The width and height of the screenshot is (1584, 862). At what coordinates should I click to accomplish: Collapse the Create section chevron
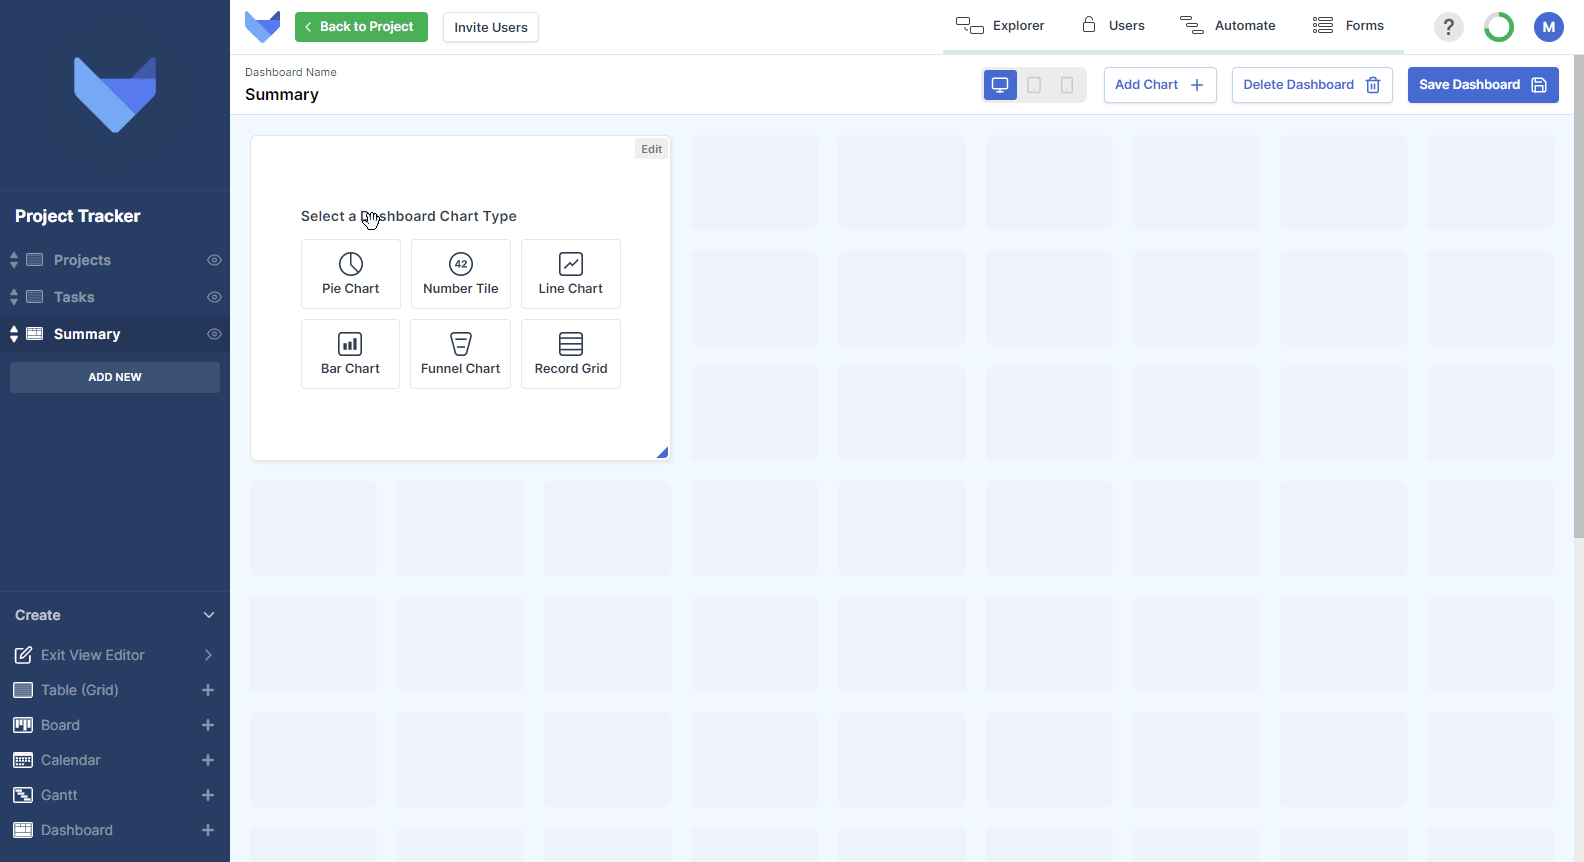point(209,615)
